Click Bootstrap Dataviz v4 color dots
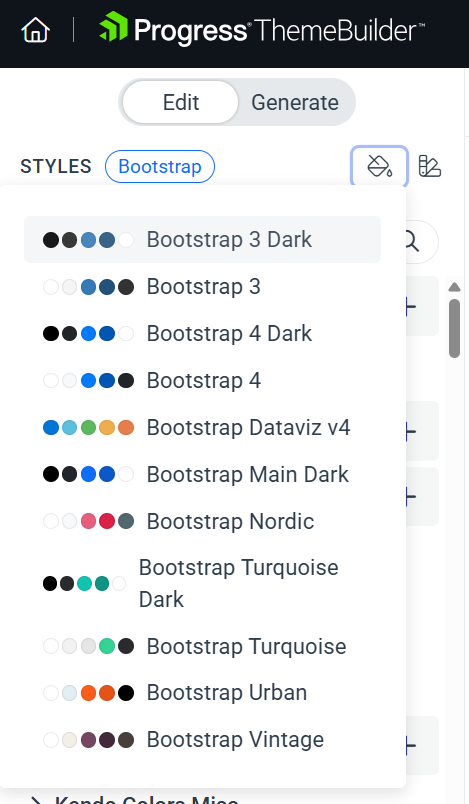 [x=88, y=428]
